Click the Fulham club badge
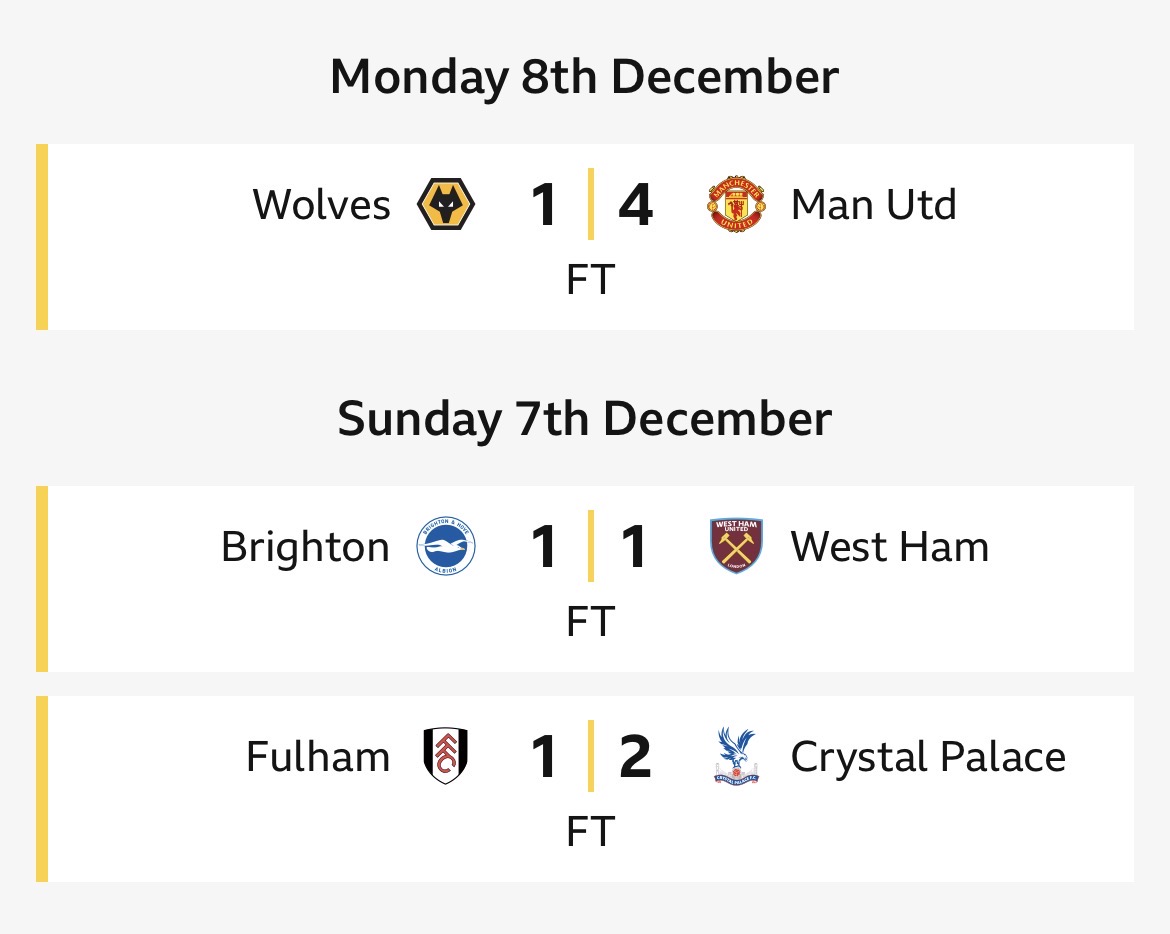The width and height of the screenshot is (1170, 934). click(446, 756)
